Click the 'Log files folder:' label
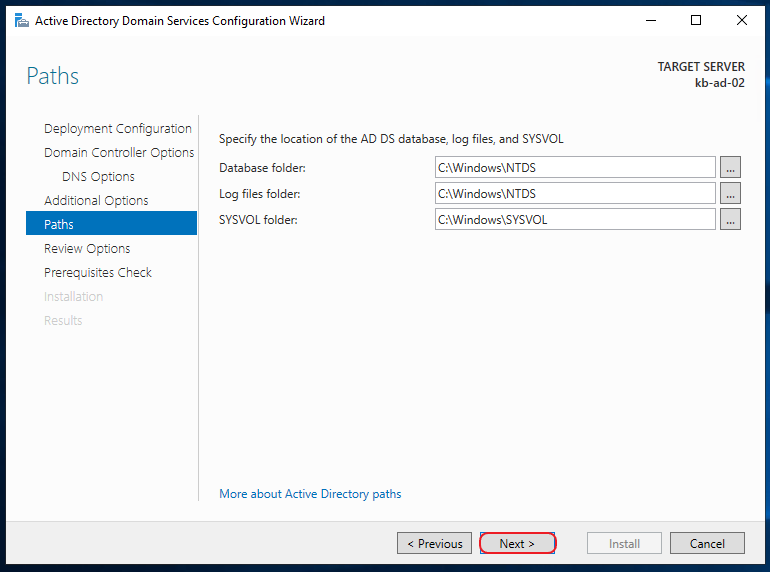The width and height of the screenshot is (770, 572). click(x=260, y=194)
